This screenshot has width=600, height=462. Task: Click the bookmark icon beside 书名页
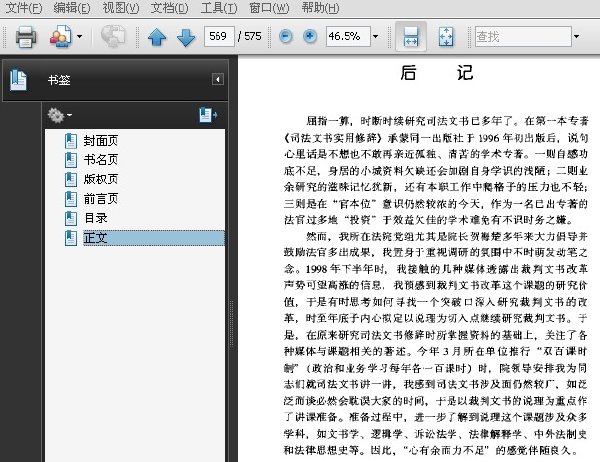(x=71, y=160)
